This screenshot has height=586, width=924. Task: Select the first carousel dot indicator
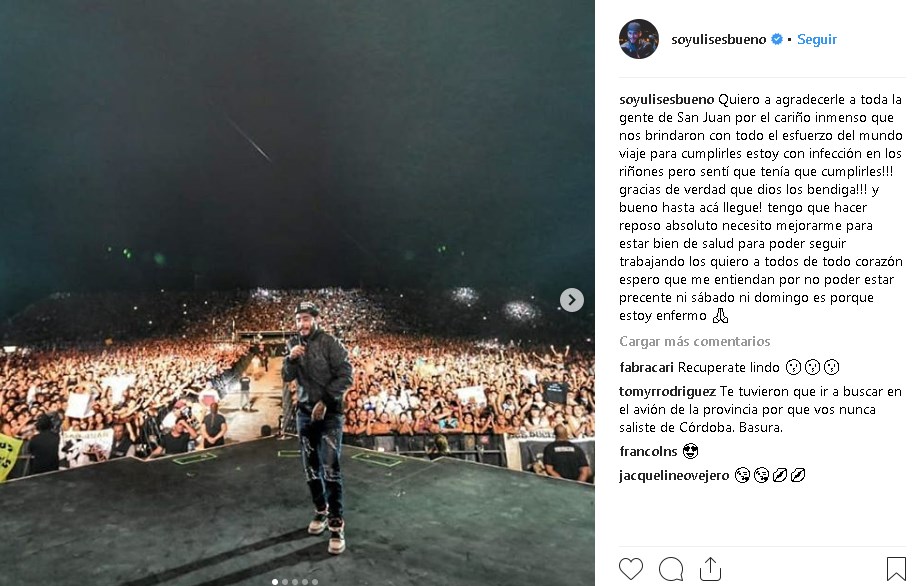coord(275,582)
